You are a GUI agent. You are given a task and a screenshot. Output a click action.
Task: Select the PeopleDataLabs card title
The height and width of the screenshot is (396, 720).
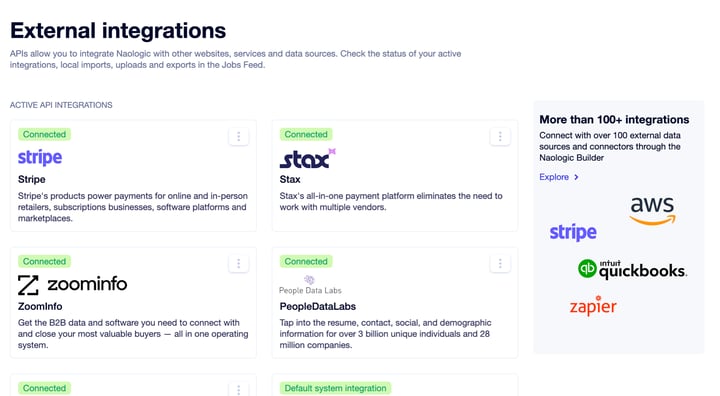[x=318, y=306]
